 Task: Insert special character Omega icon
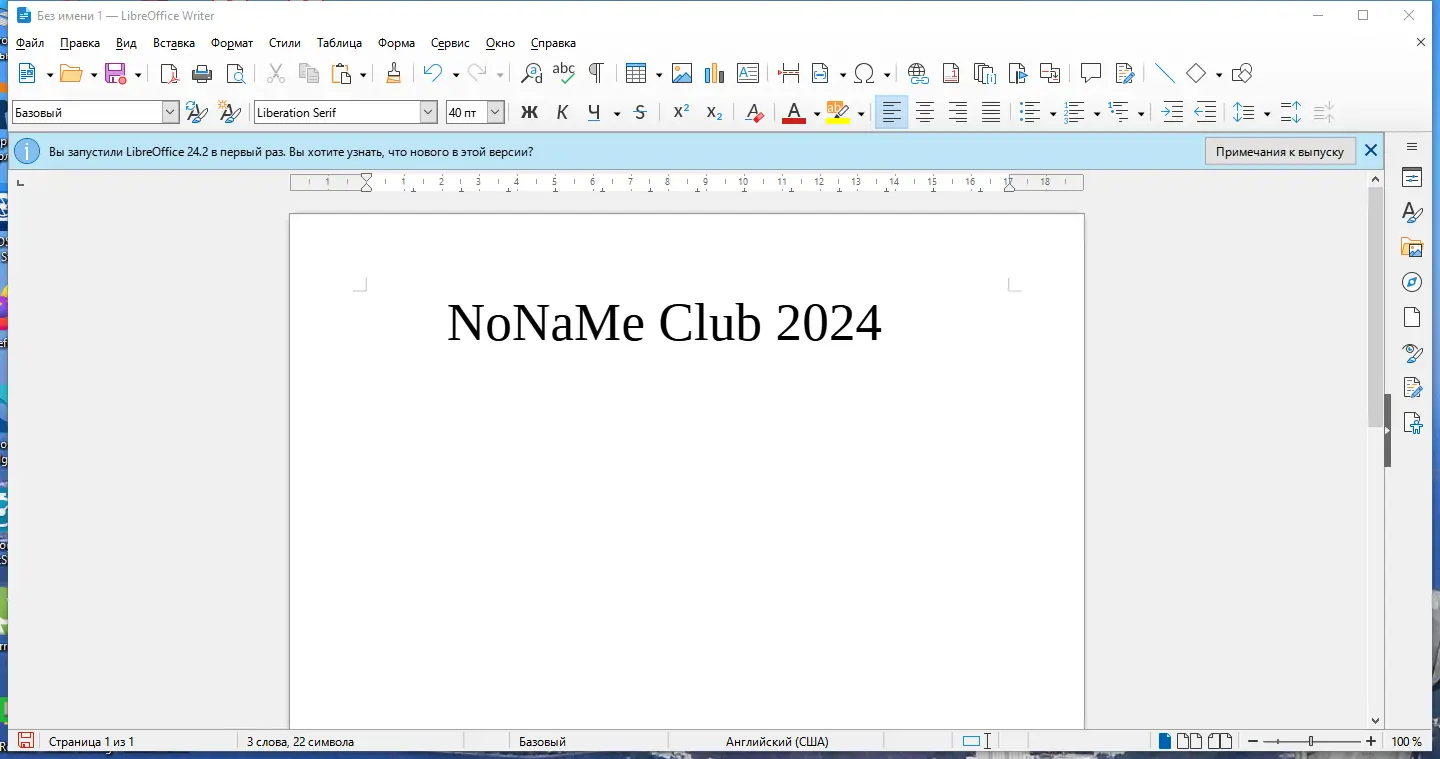click(x=865, y=73)
